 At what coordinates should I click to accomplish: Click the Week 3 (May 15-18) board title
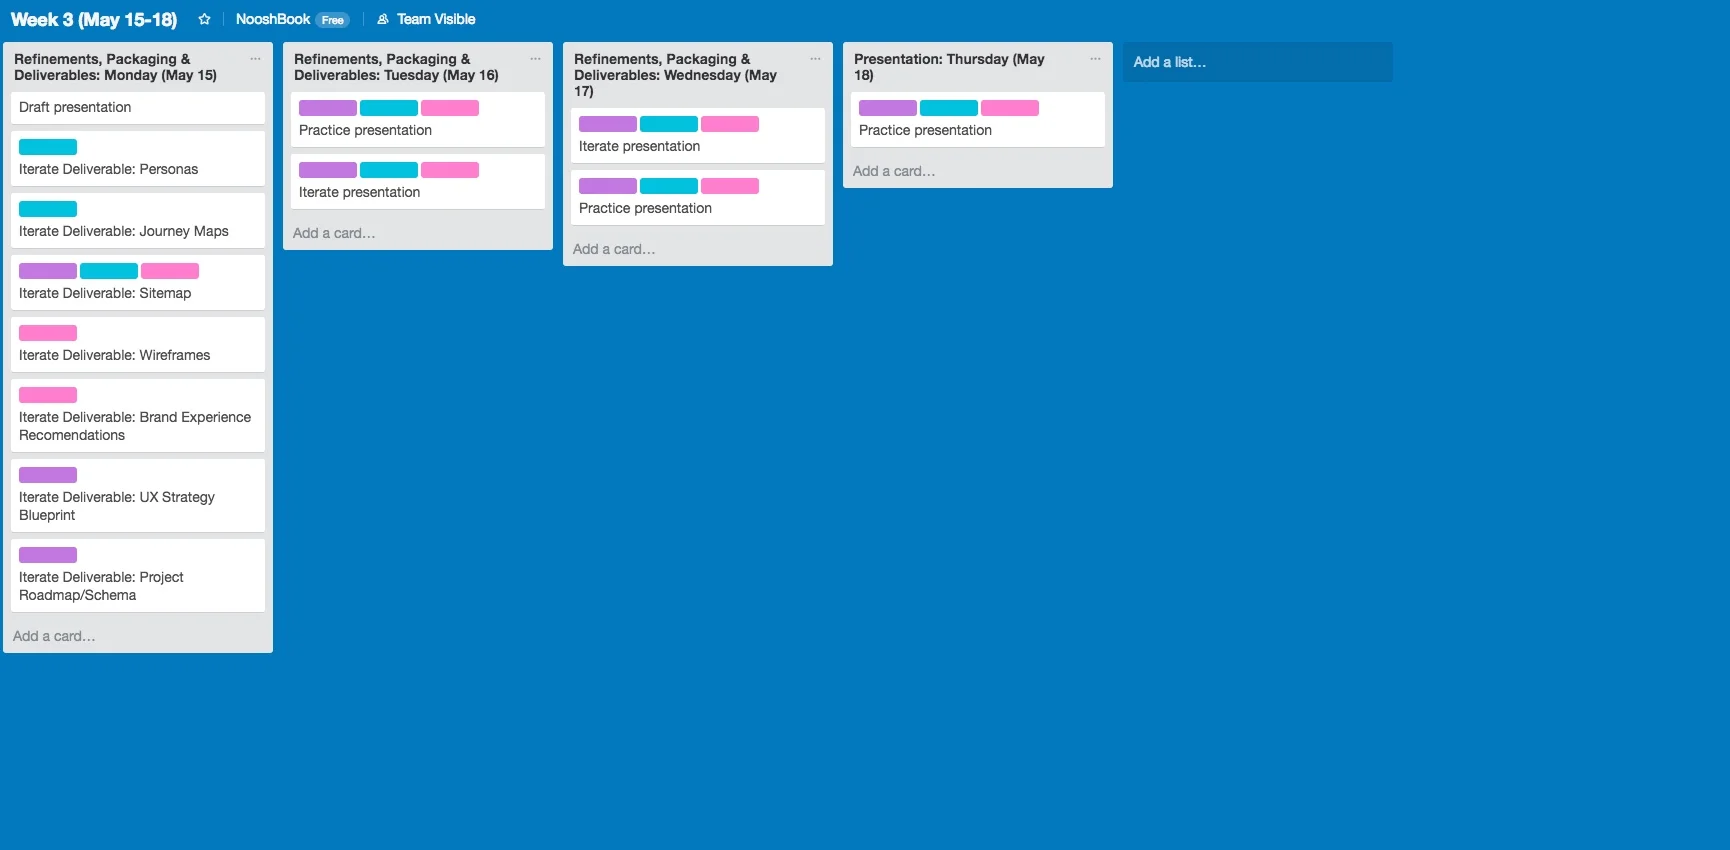(94, 19)
